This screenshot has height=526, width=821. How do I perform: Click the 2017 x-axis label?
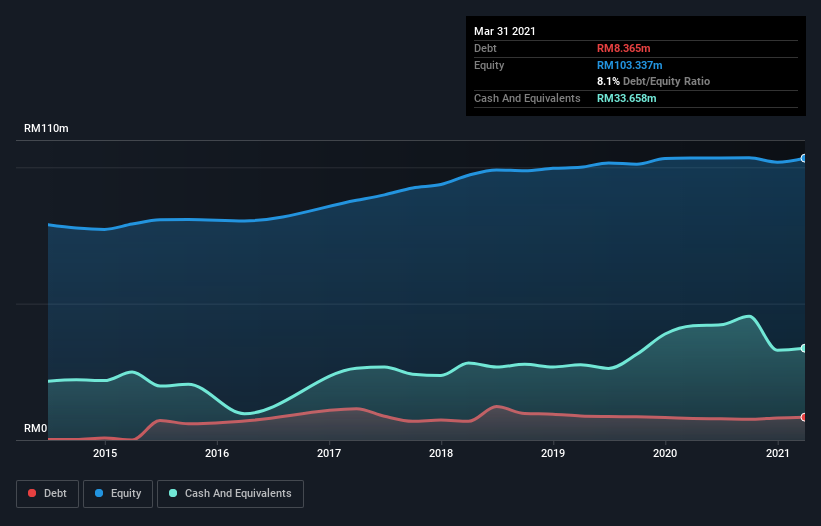point(329,453)
